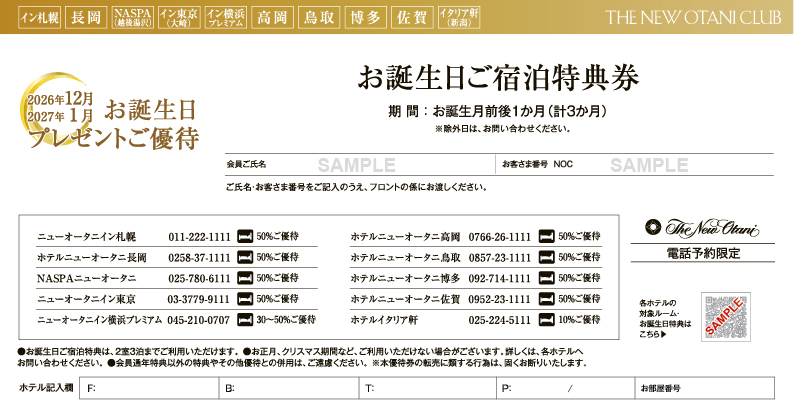Click the こちら▶ QR caption text
The width and height of the screenshot is (794, 410).
[x=653, y=334]
